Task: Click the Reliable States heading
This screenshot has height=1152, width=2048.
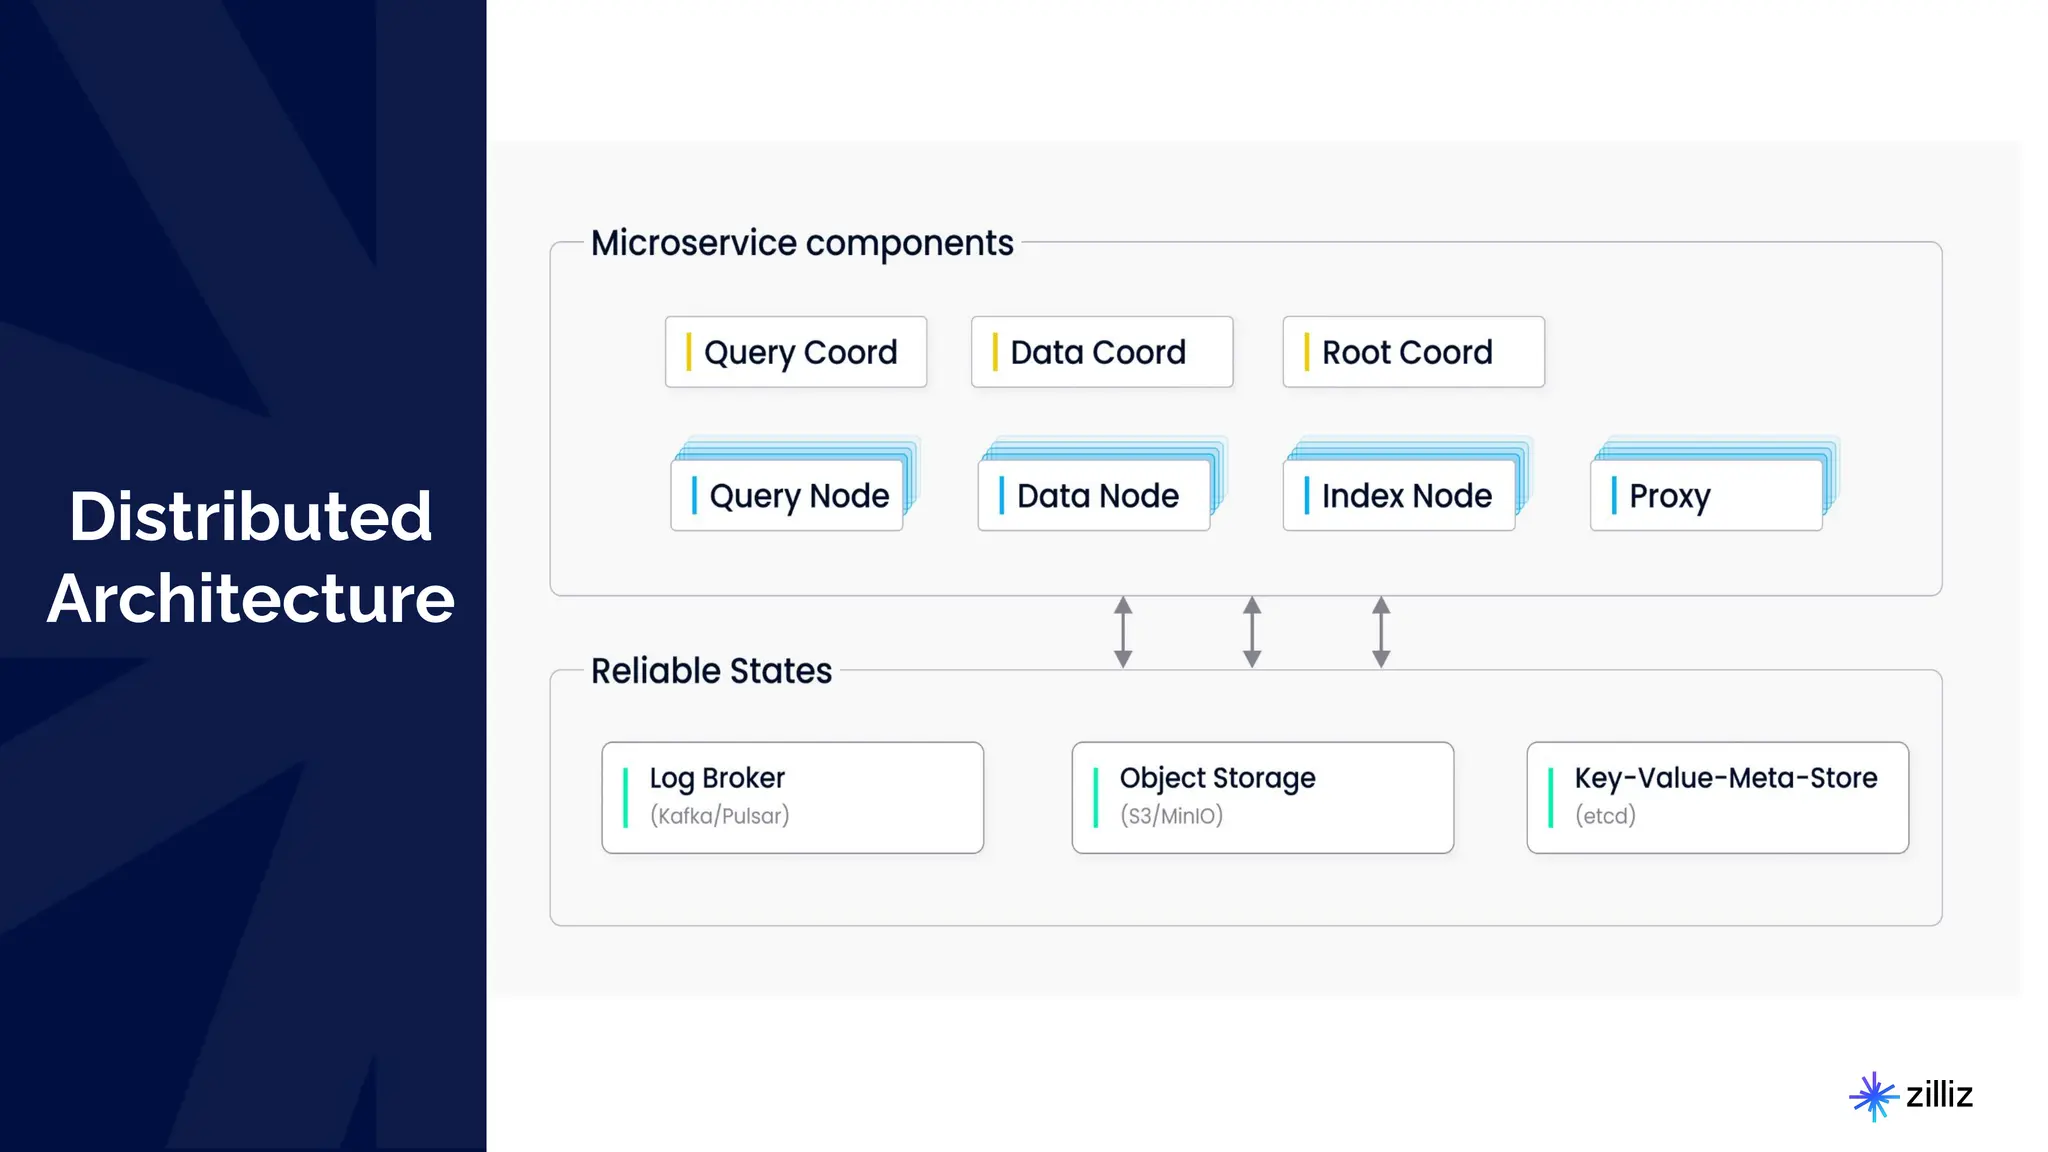Action: [711, 671]
